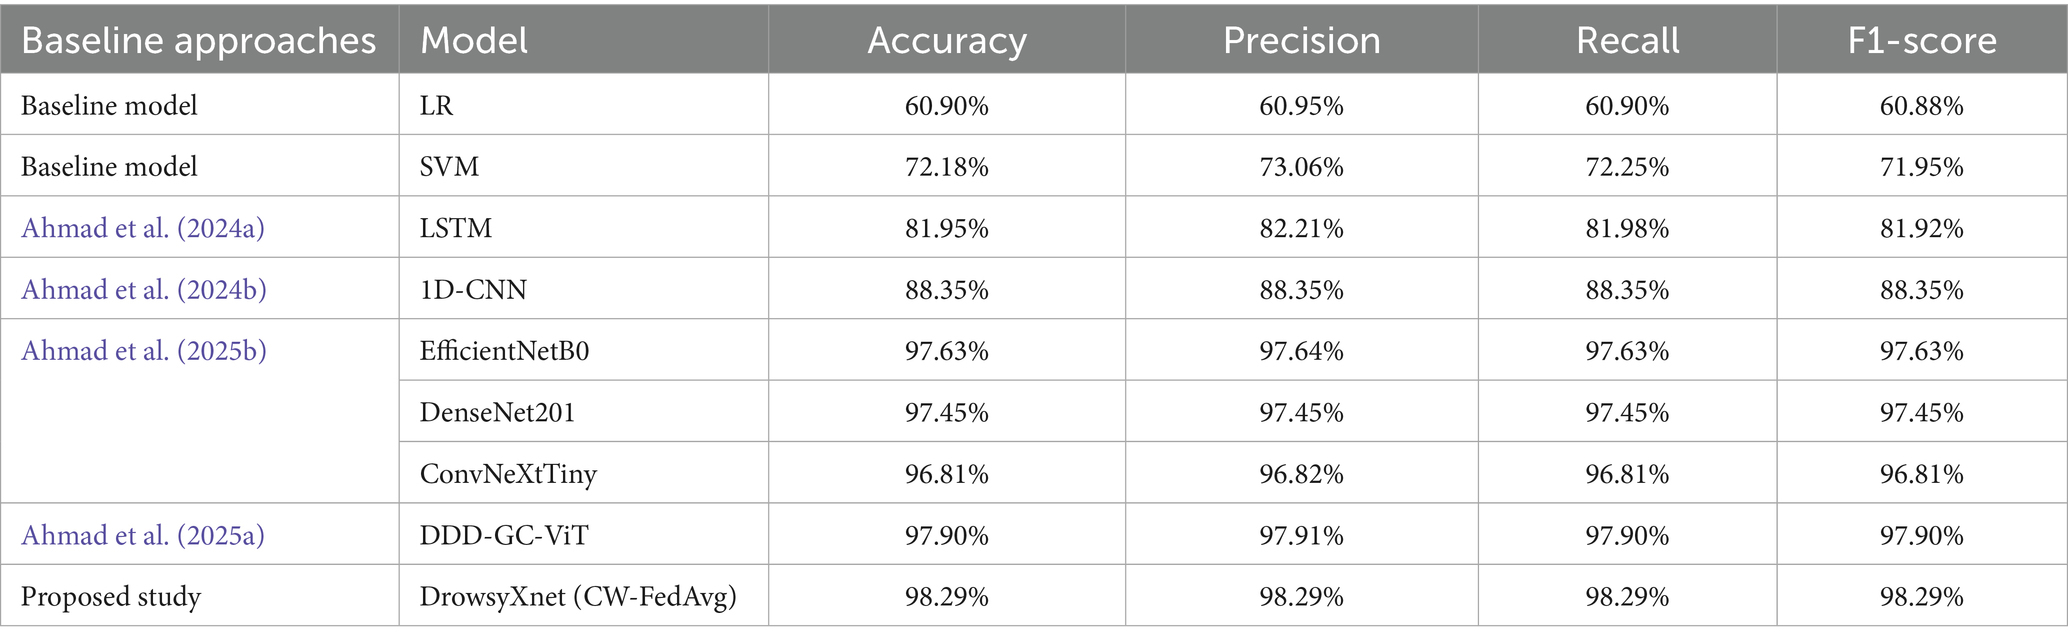Click the DrowsyXnet (CW-FedAvg) model cell
The width and height of the screenshot is (2068, 644).
point(578,597)
